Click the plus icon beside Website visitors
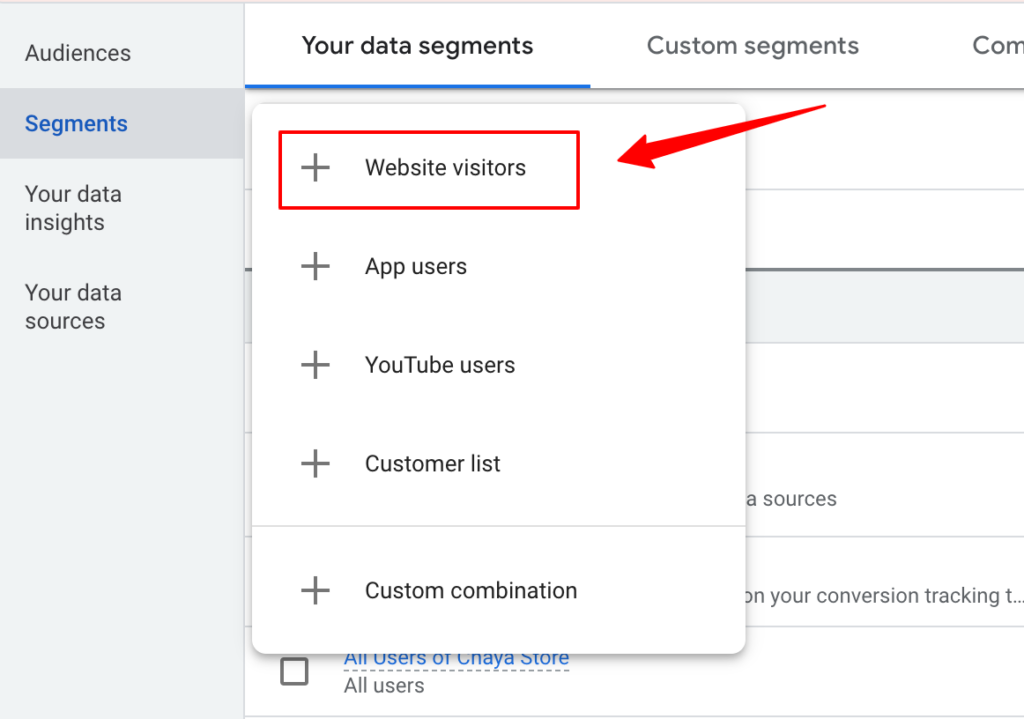Screen dimensions: 1024x719 pos(315,168)
